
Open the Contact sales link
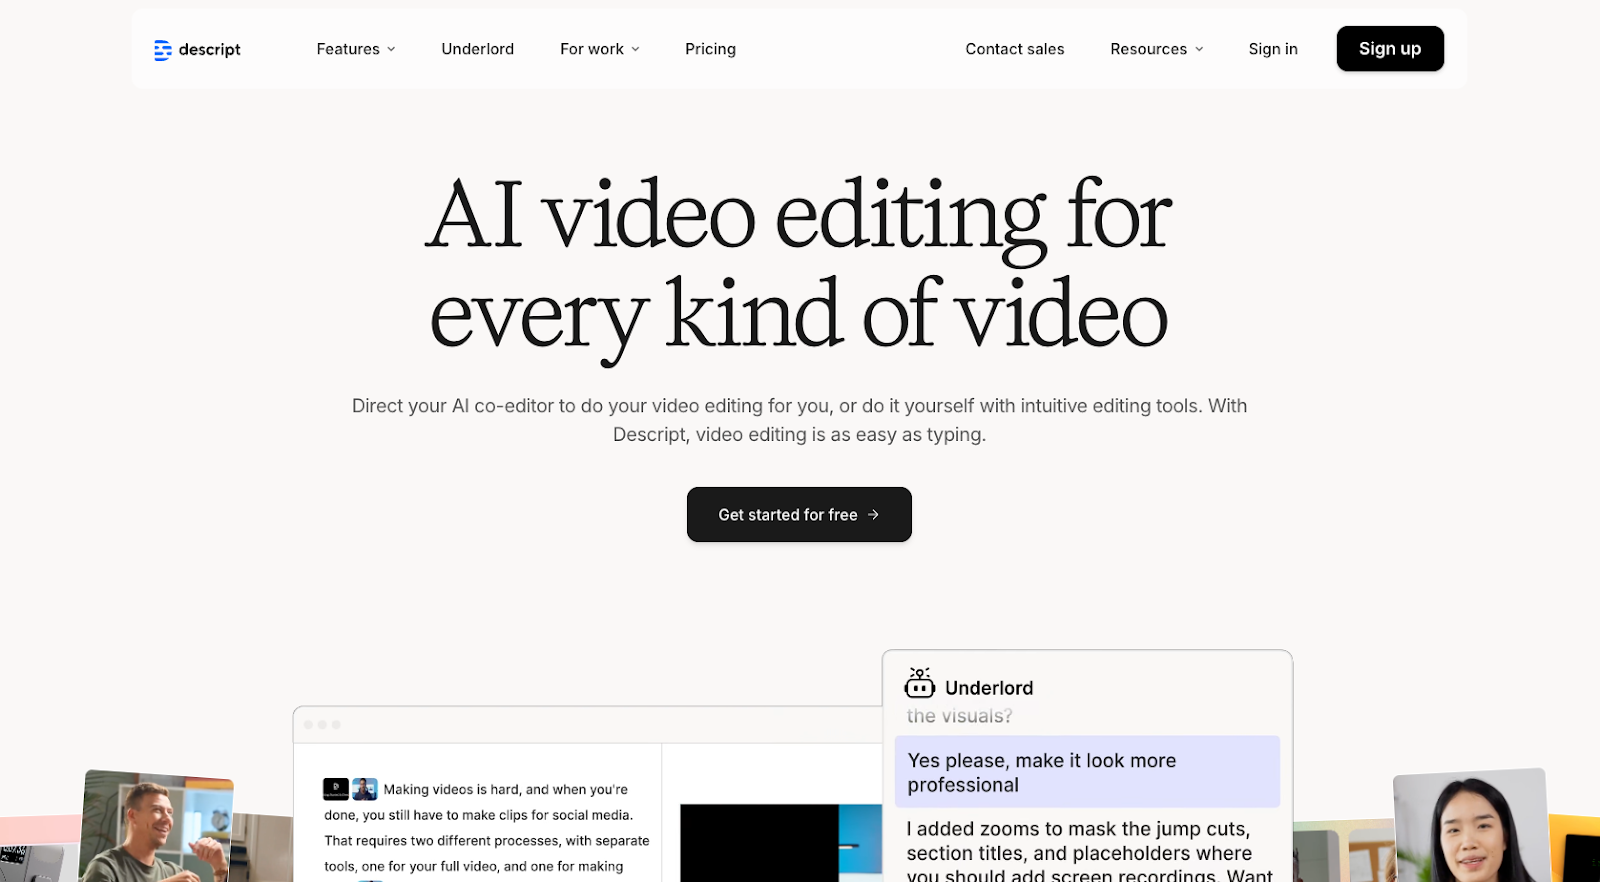pyautogui.click(x=1015, y=49)
